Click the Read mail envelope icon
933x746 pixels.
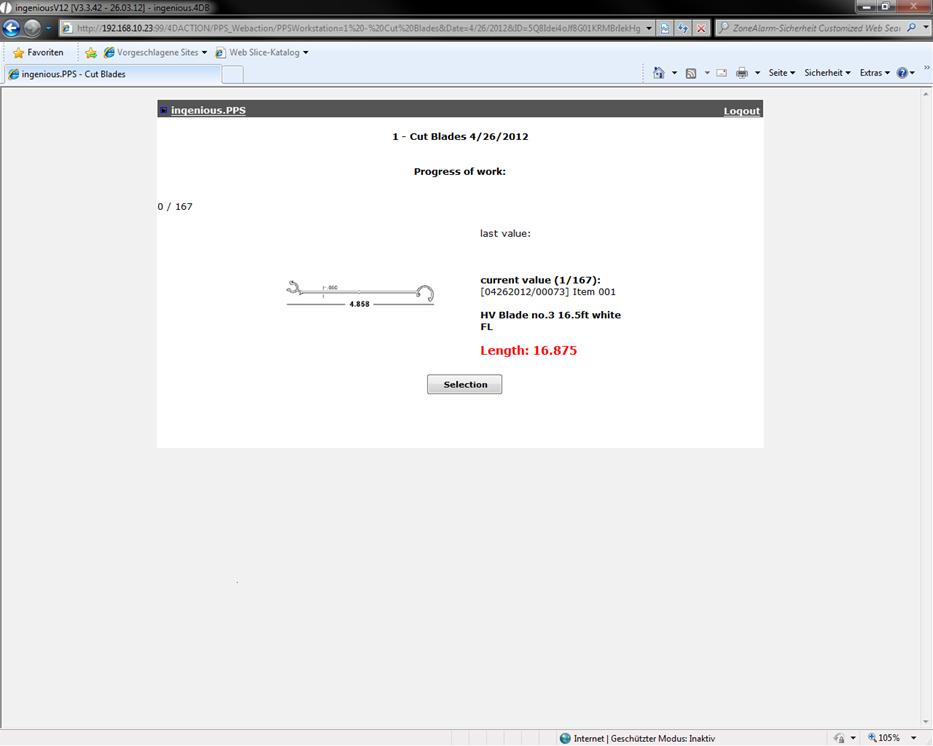click(721, 73)
